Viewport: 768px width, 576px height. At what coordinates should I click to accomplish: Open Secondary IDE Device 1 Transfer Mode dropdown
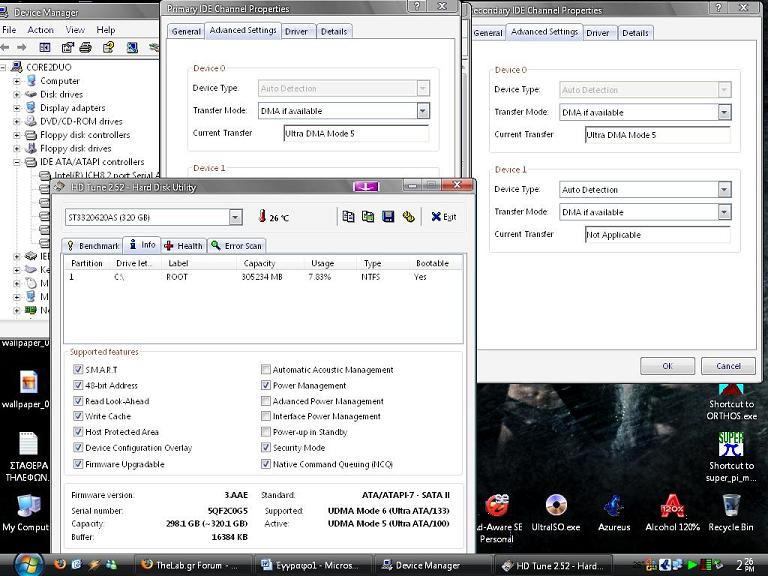pos(724,212)
